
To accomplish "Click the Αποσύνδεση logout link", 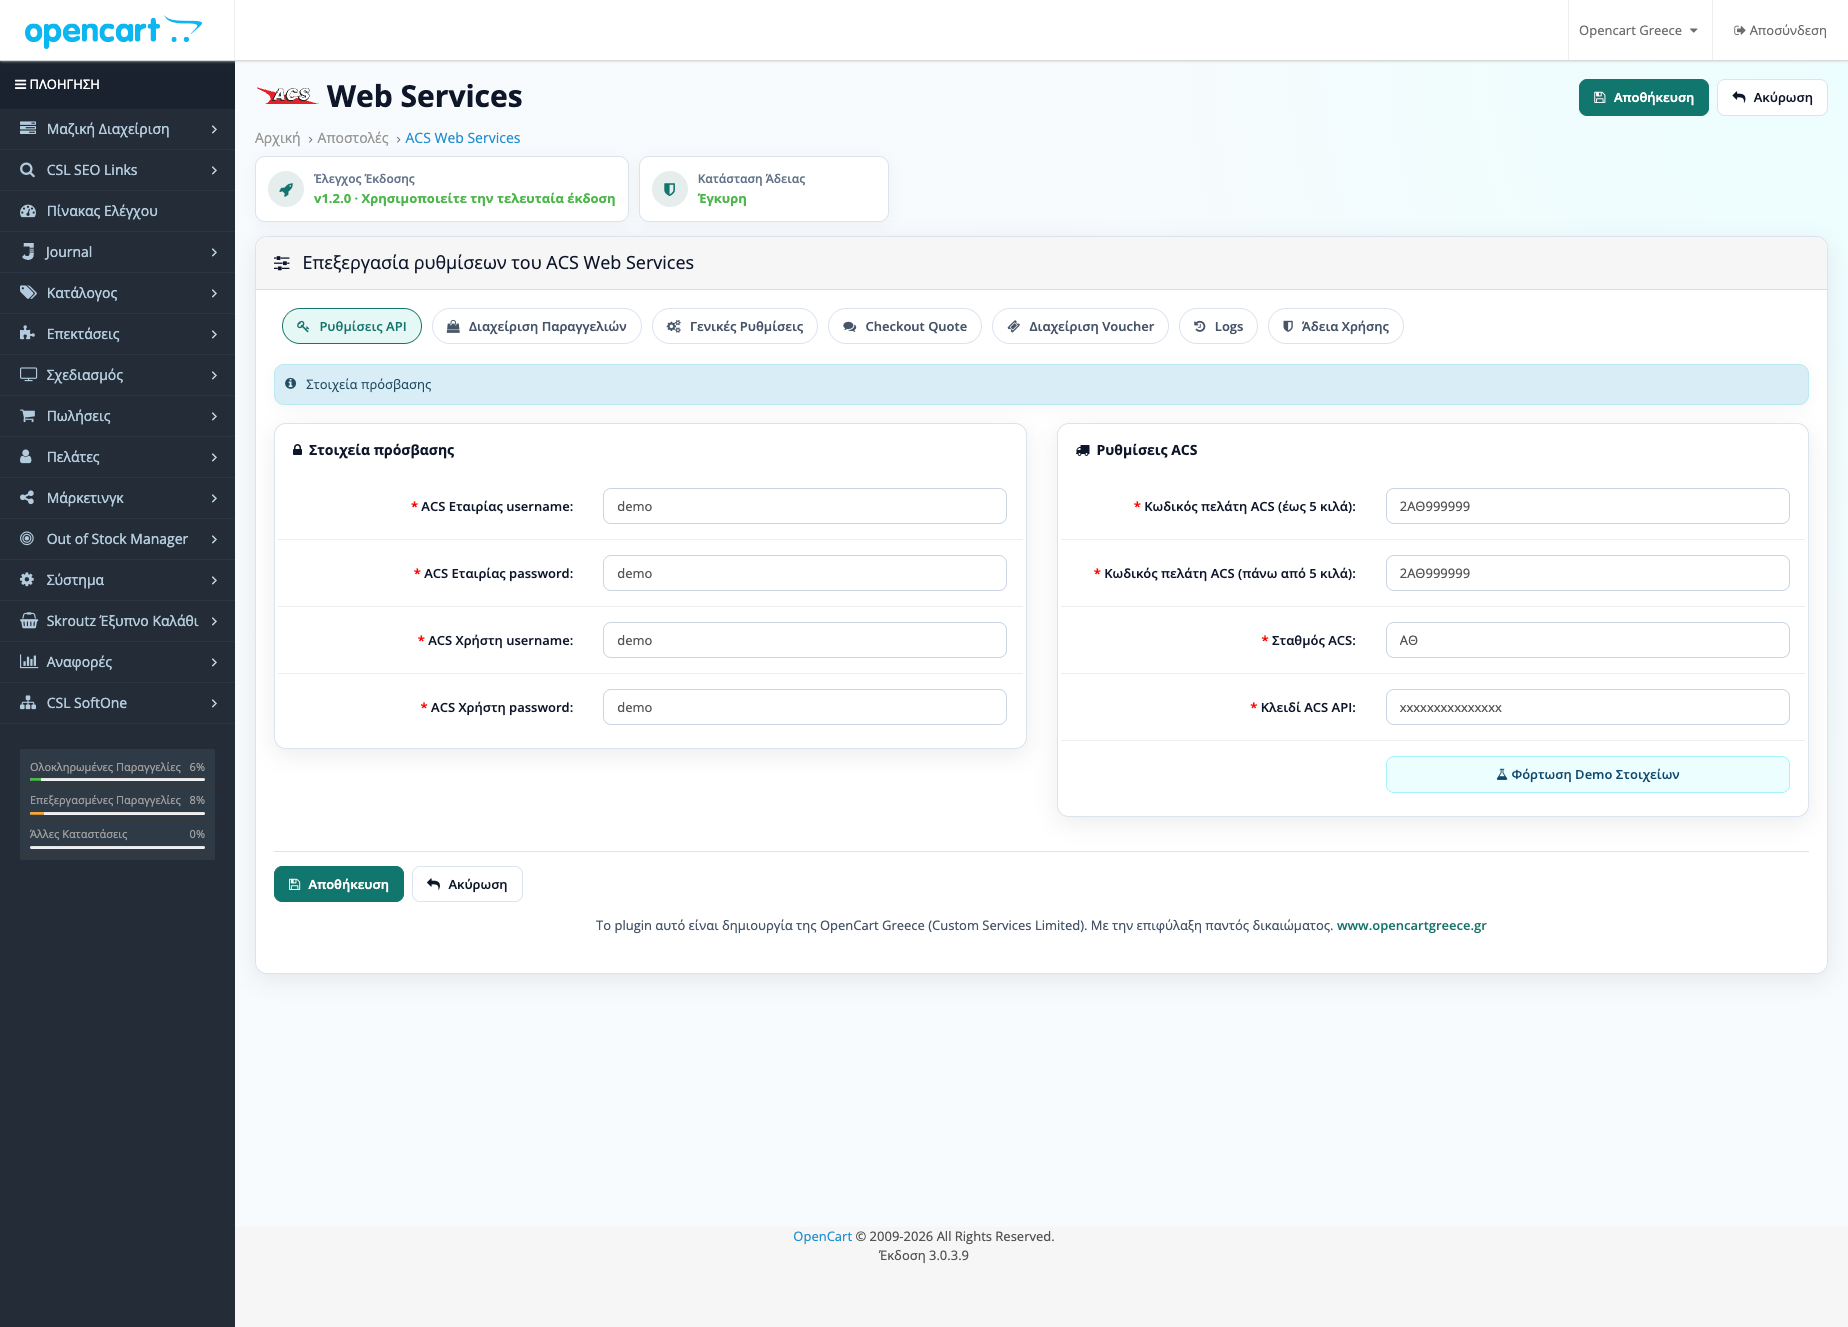I will point(1780,31).
